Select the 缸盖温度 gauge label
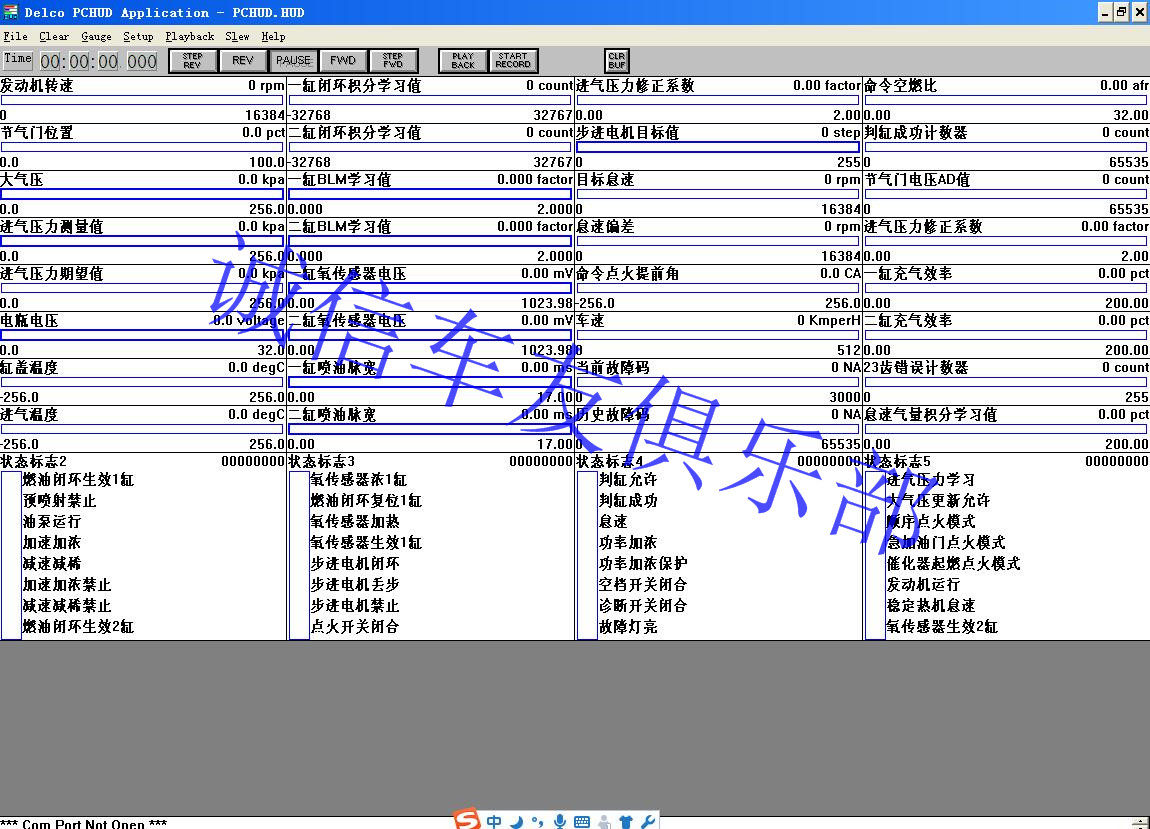The width and height of the screenshot is (1150, 829). pyautogui.click(x=29, y=368)
